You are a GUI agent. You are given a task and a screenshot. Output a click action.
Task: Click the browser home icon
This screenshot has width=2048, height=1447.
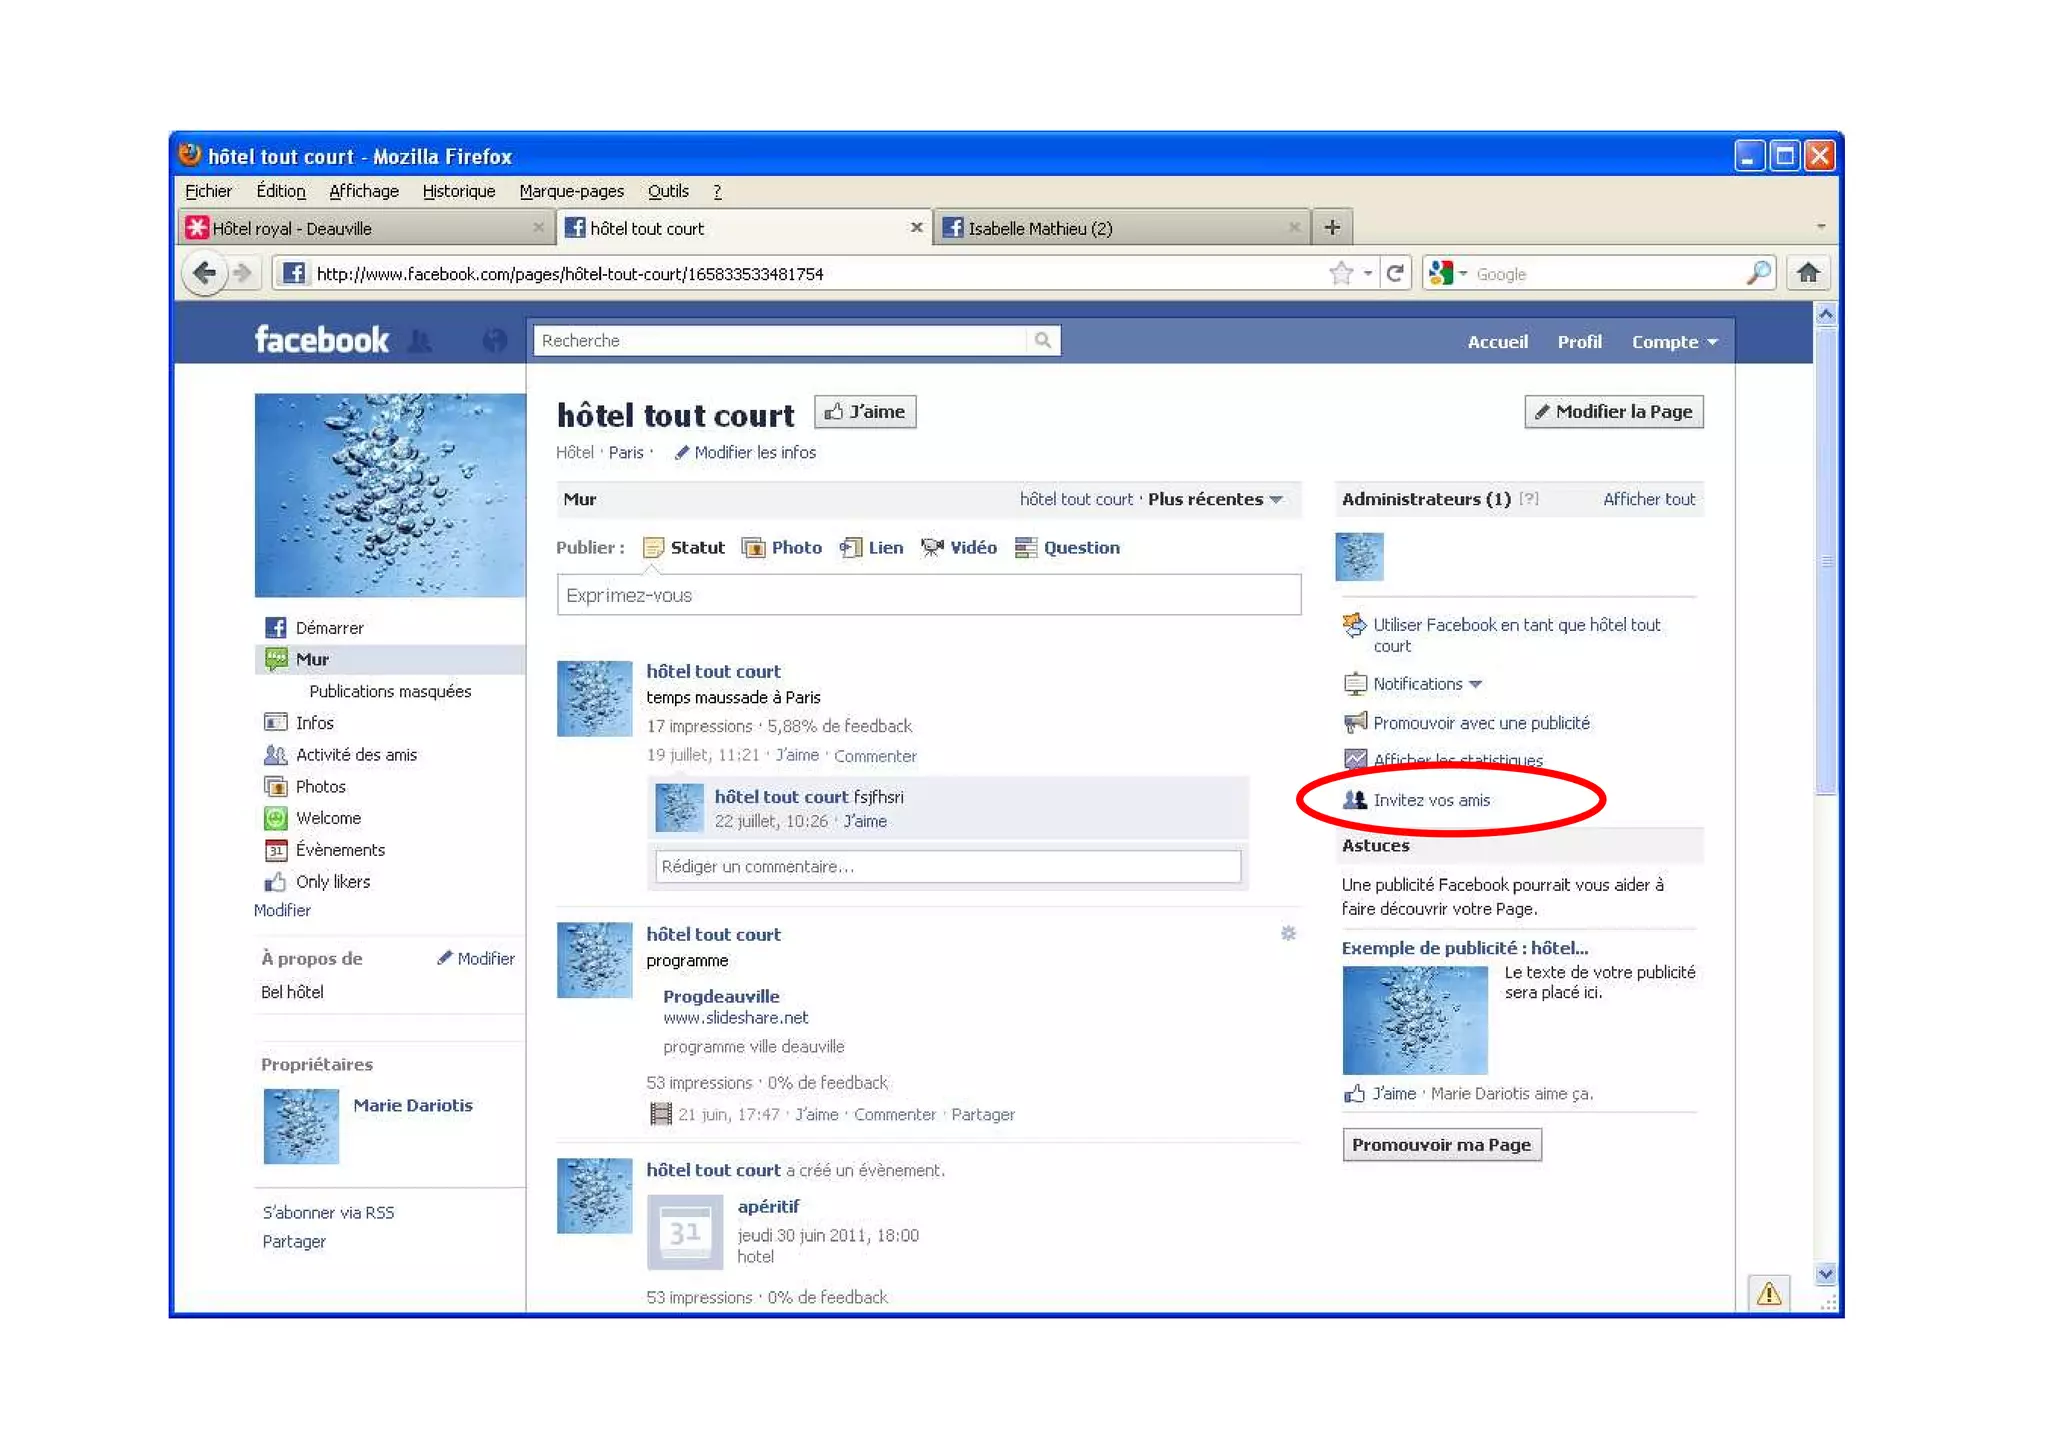pos(1807,273)
